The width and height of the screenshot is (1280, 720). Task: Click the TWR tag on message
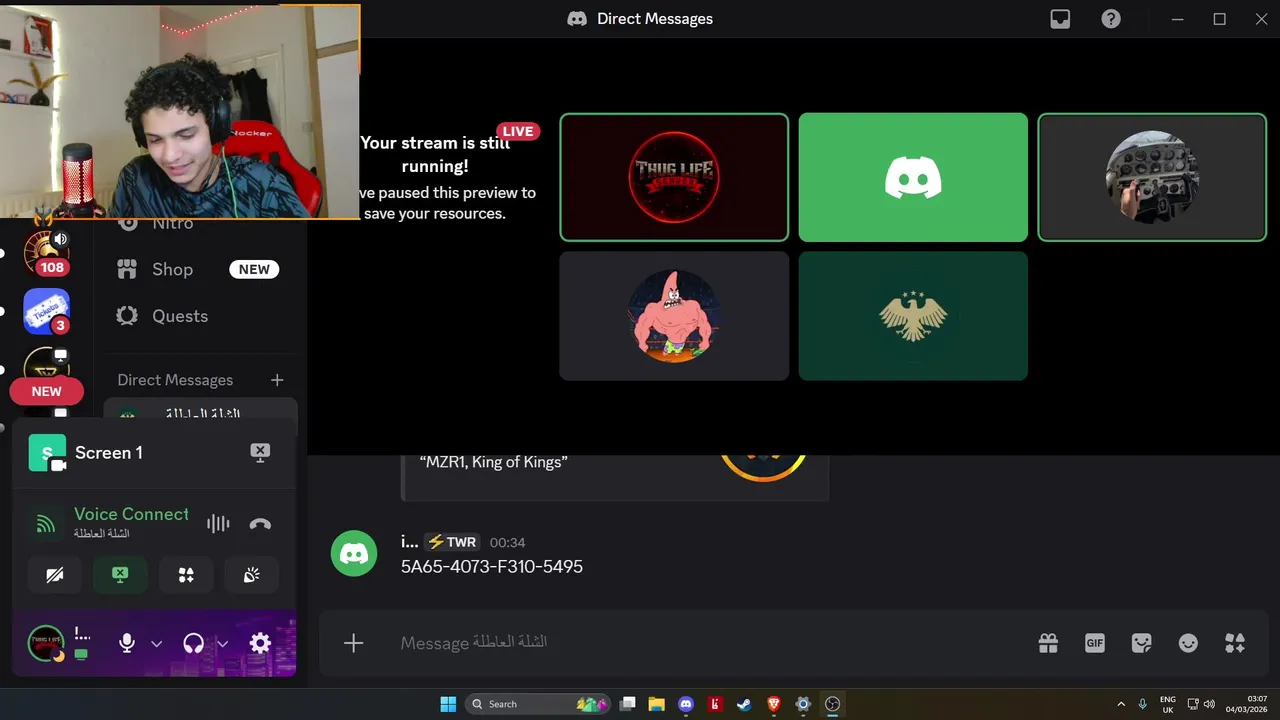point(452,542)
